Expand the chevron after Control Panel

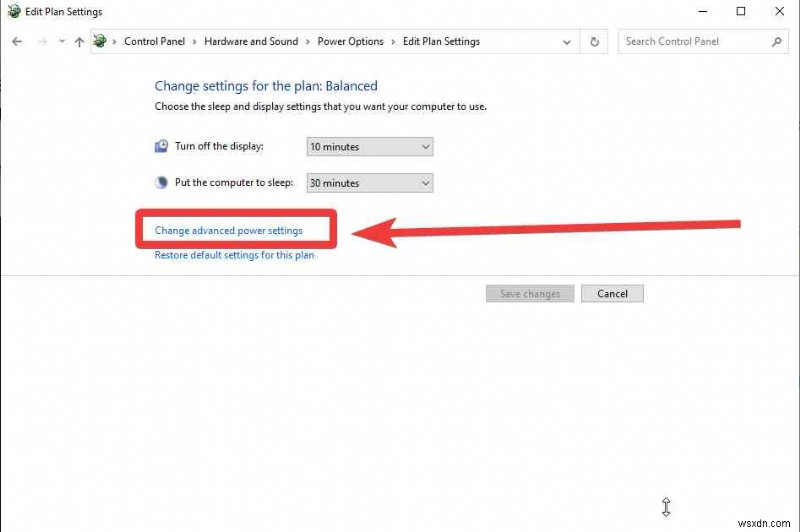[194, 42]
